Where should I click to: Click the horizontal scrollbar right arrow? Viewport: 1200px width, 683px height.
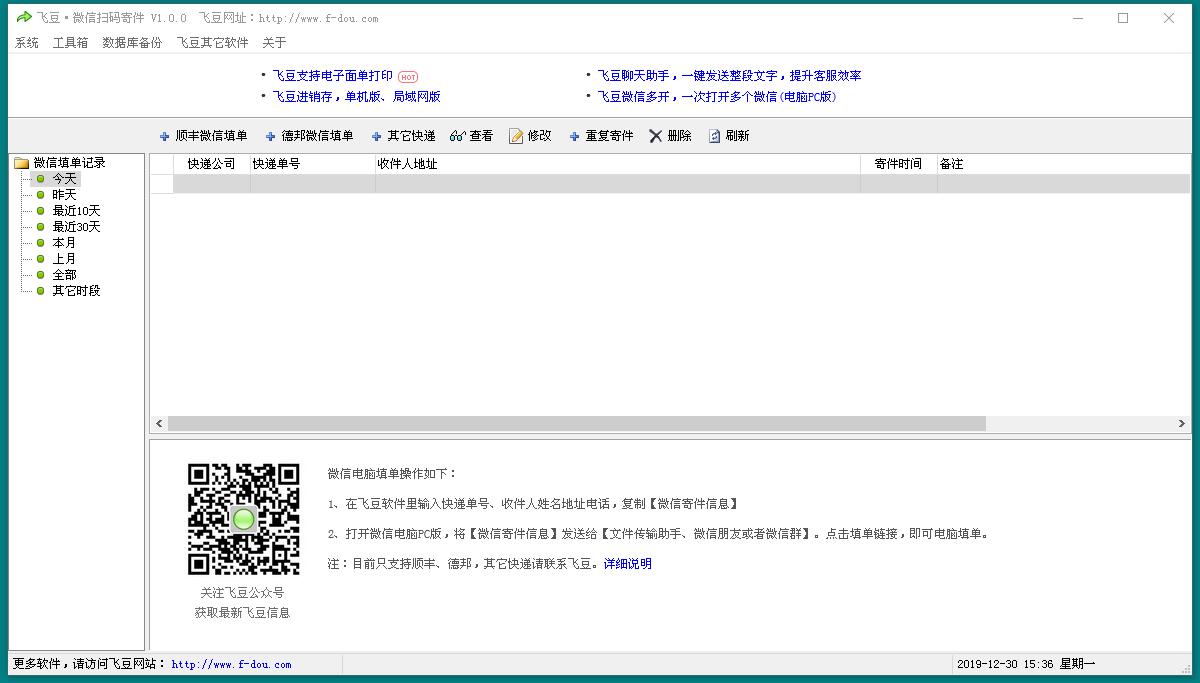[x=1181, y=424]
